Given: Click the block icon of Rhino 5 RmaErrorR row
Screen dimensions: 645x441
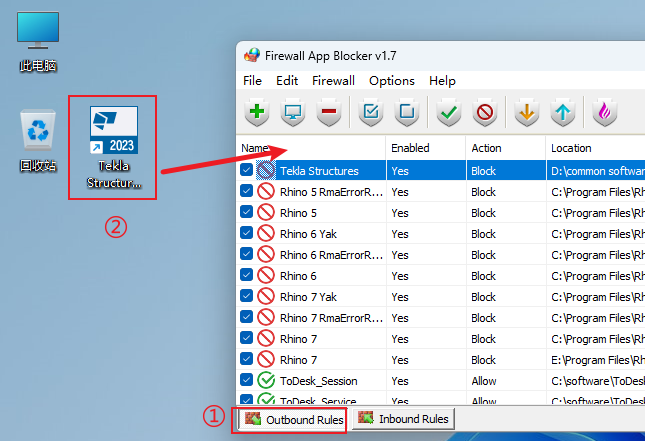Looking at the screenshot, I should tap(266, 191).
